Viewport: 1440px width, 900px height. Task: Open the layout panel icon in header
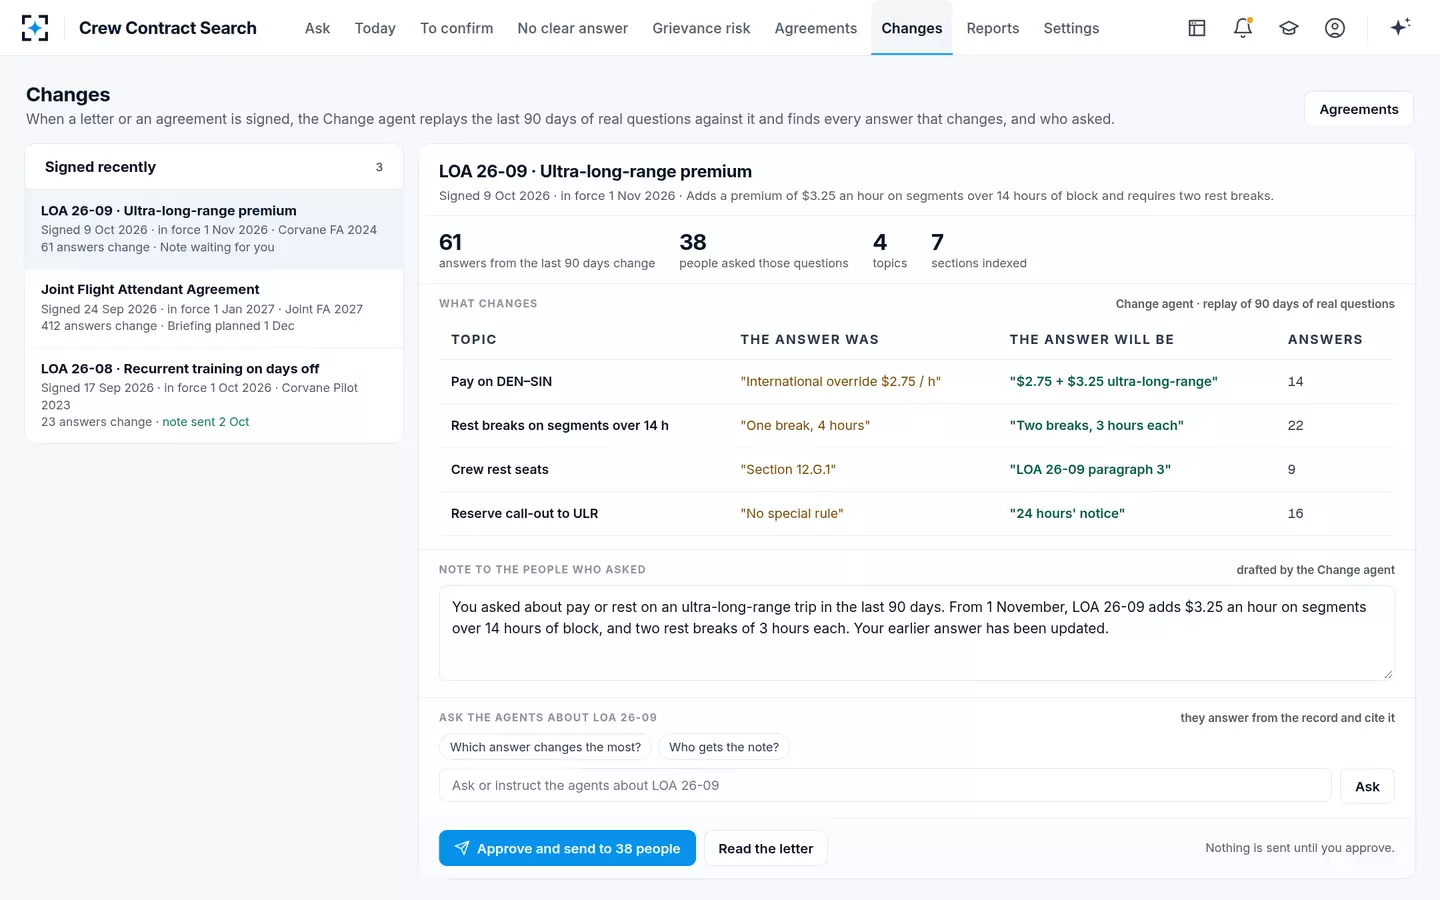point(1197,28)
